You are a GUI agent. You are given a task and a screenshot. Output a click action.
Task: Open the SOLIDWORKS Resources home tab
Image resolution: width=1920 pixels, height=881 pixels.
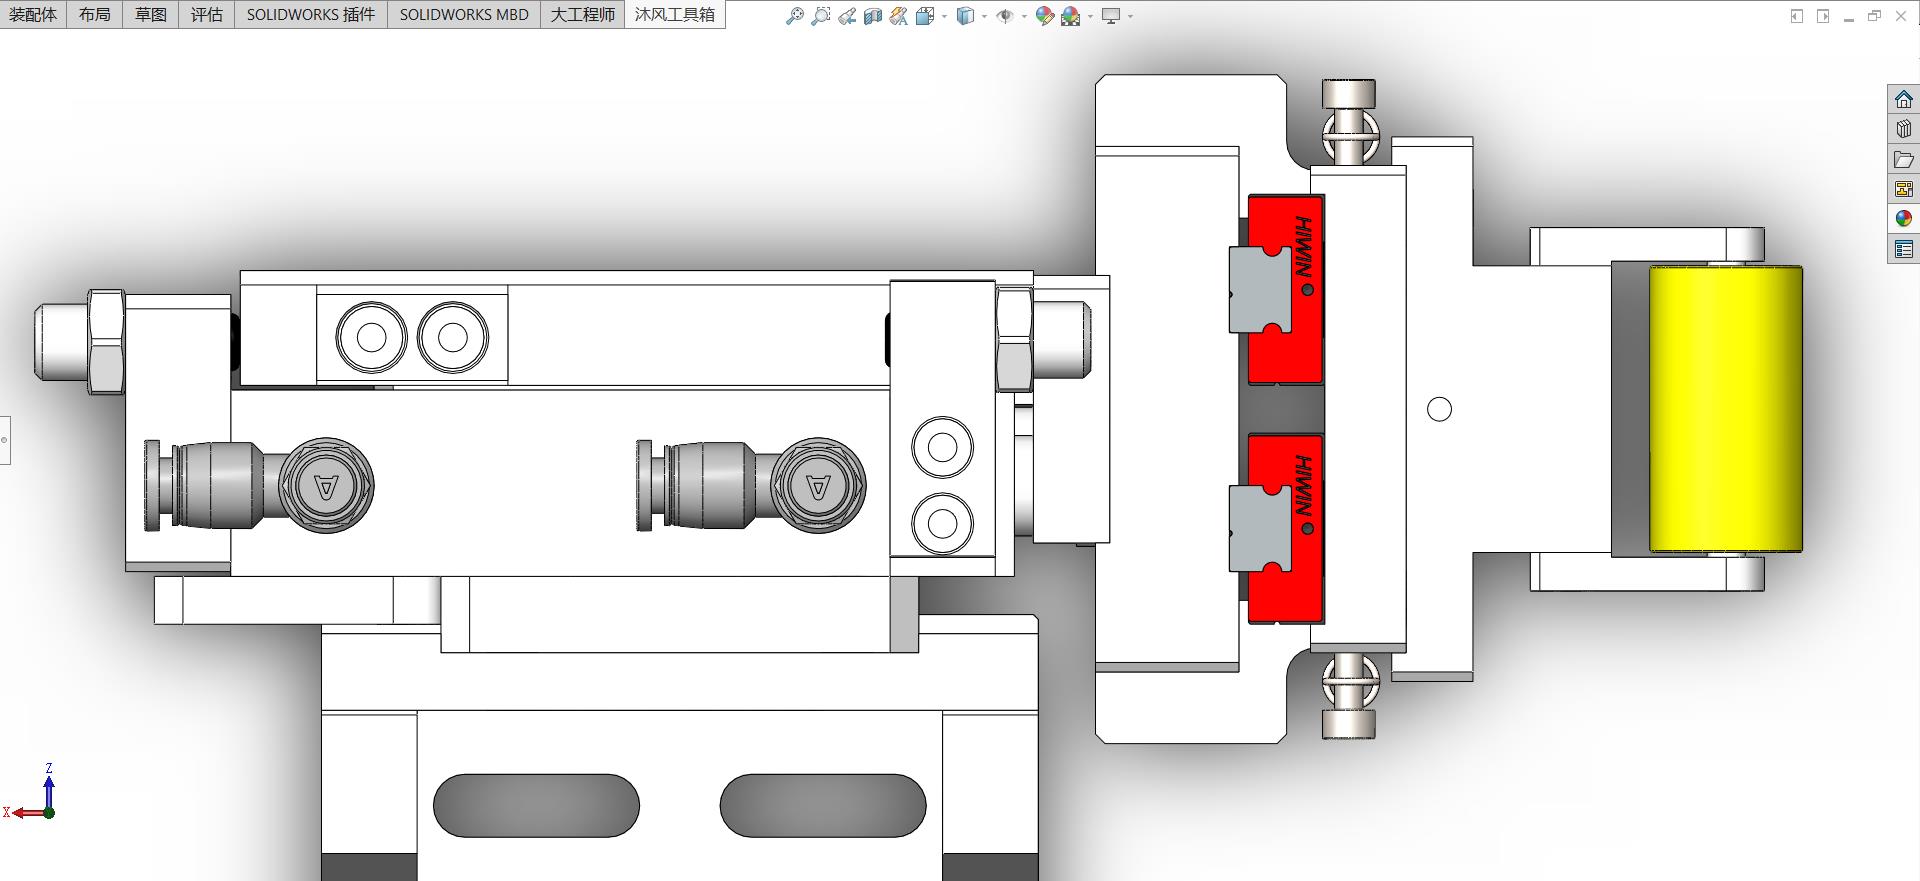[x=1903, y=99]
